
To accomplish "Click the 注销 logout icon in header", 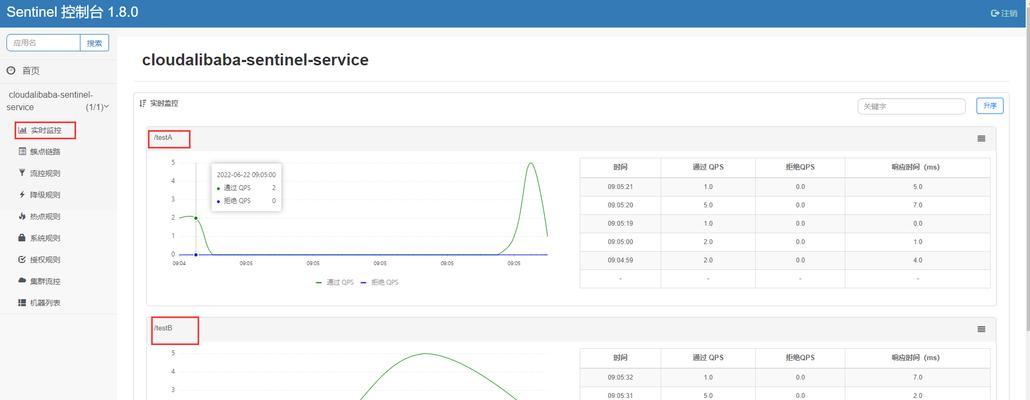I will pos(995,13).
